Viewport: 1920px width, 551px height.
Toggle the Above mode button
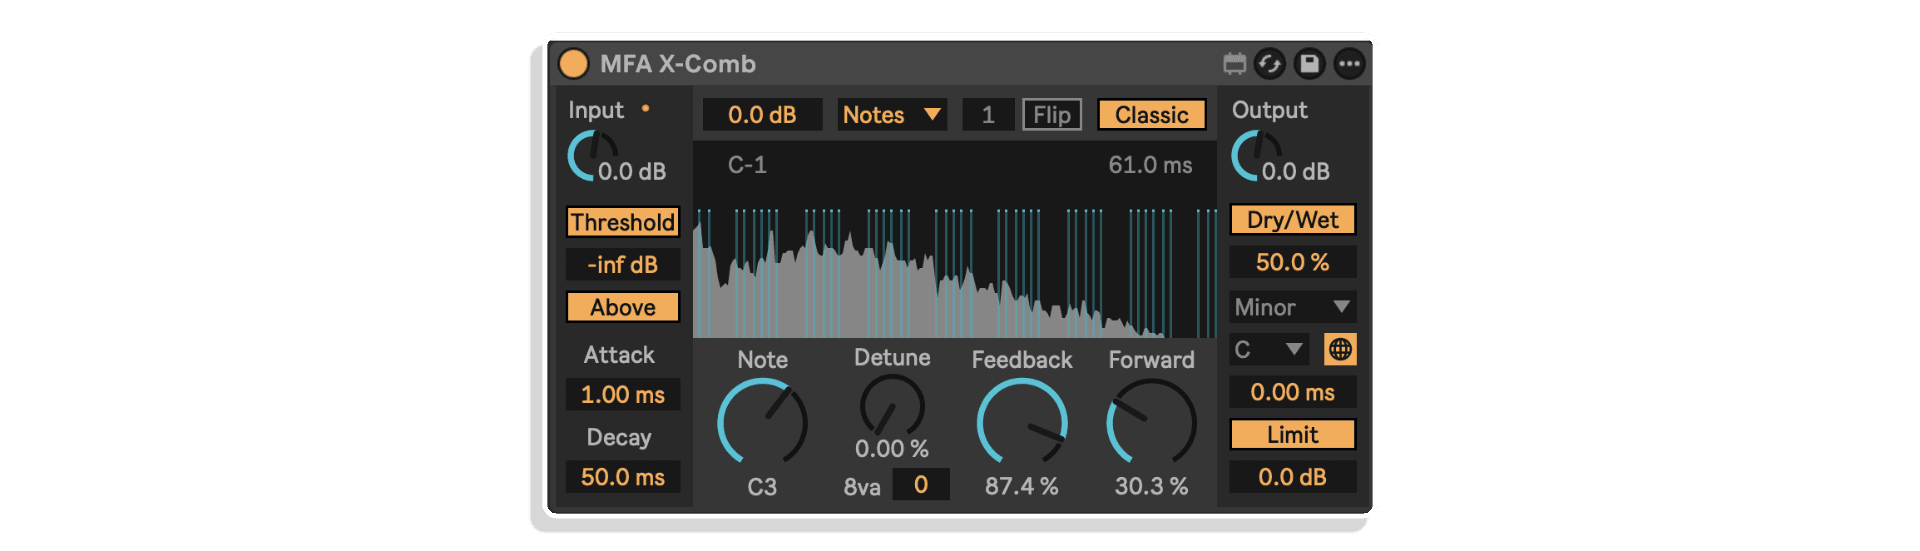coord(623,307)
